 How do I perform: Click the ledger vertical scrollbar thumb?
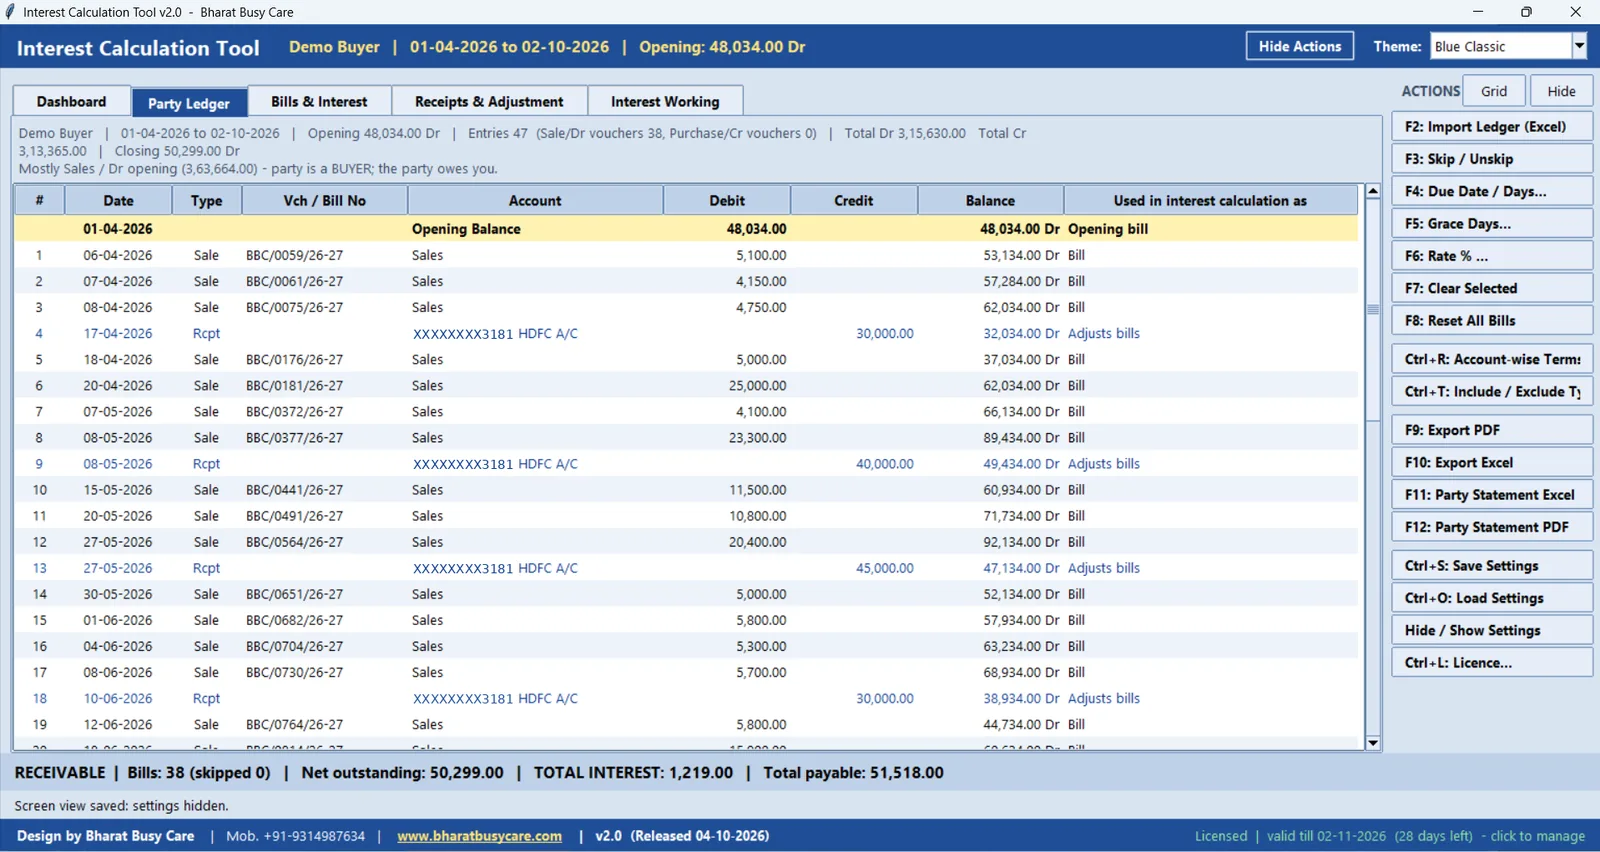pos(1373,310)
